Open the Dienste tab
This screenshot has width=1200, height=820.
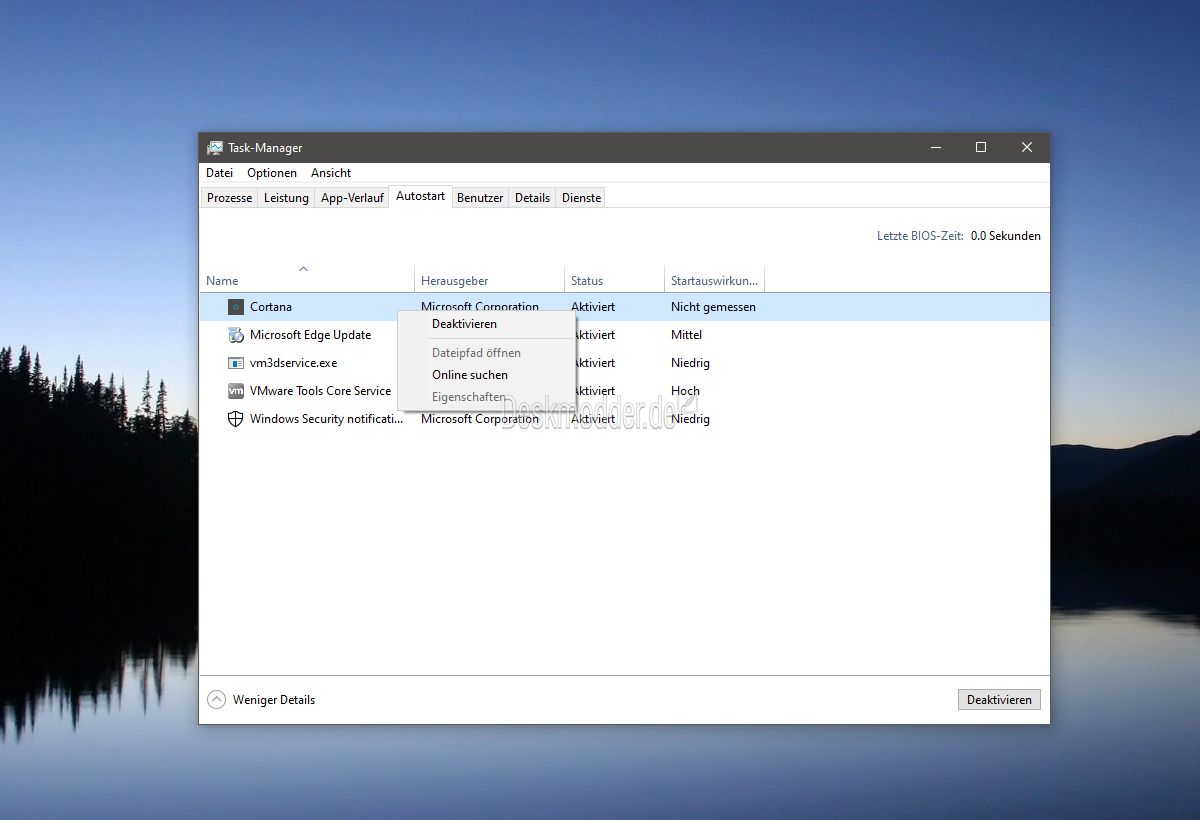[x=582, y=198]
